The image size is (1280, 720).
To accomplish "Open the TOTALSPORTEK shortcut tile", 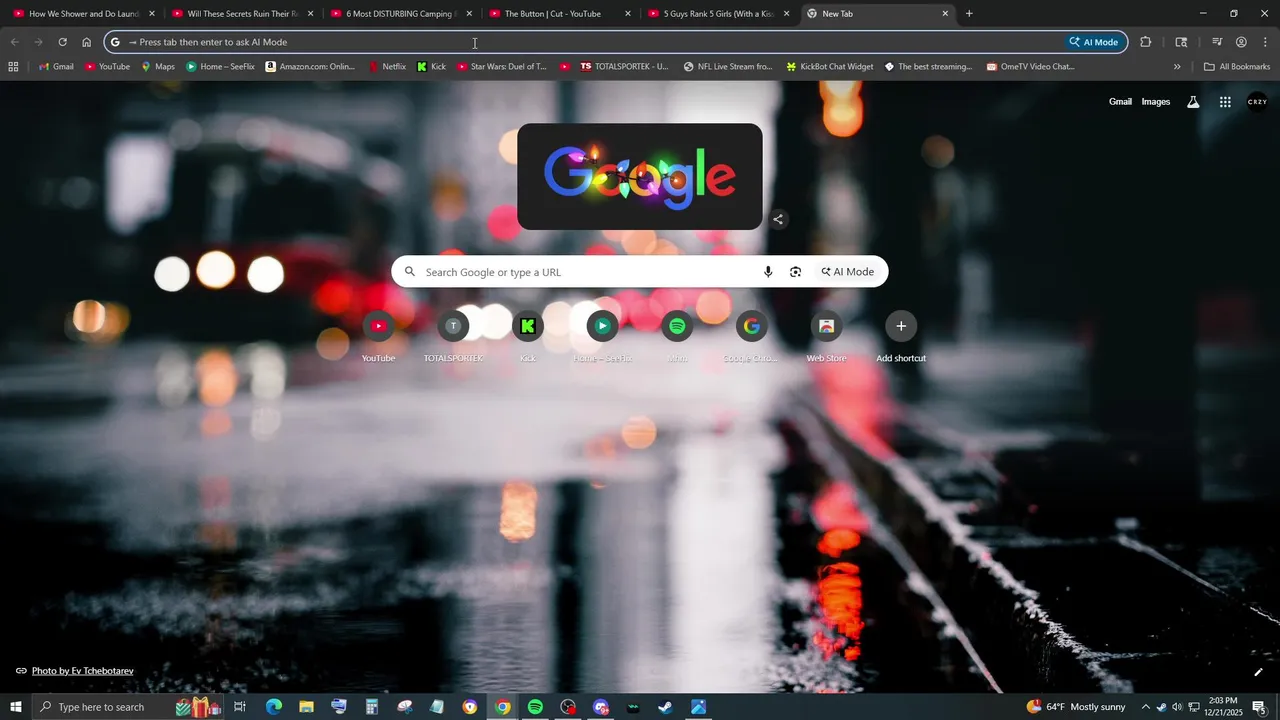I will (453, 337).
